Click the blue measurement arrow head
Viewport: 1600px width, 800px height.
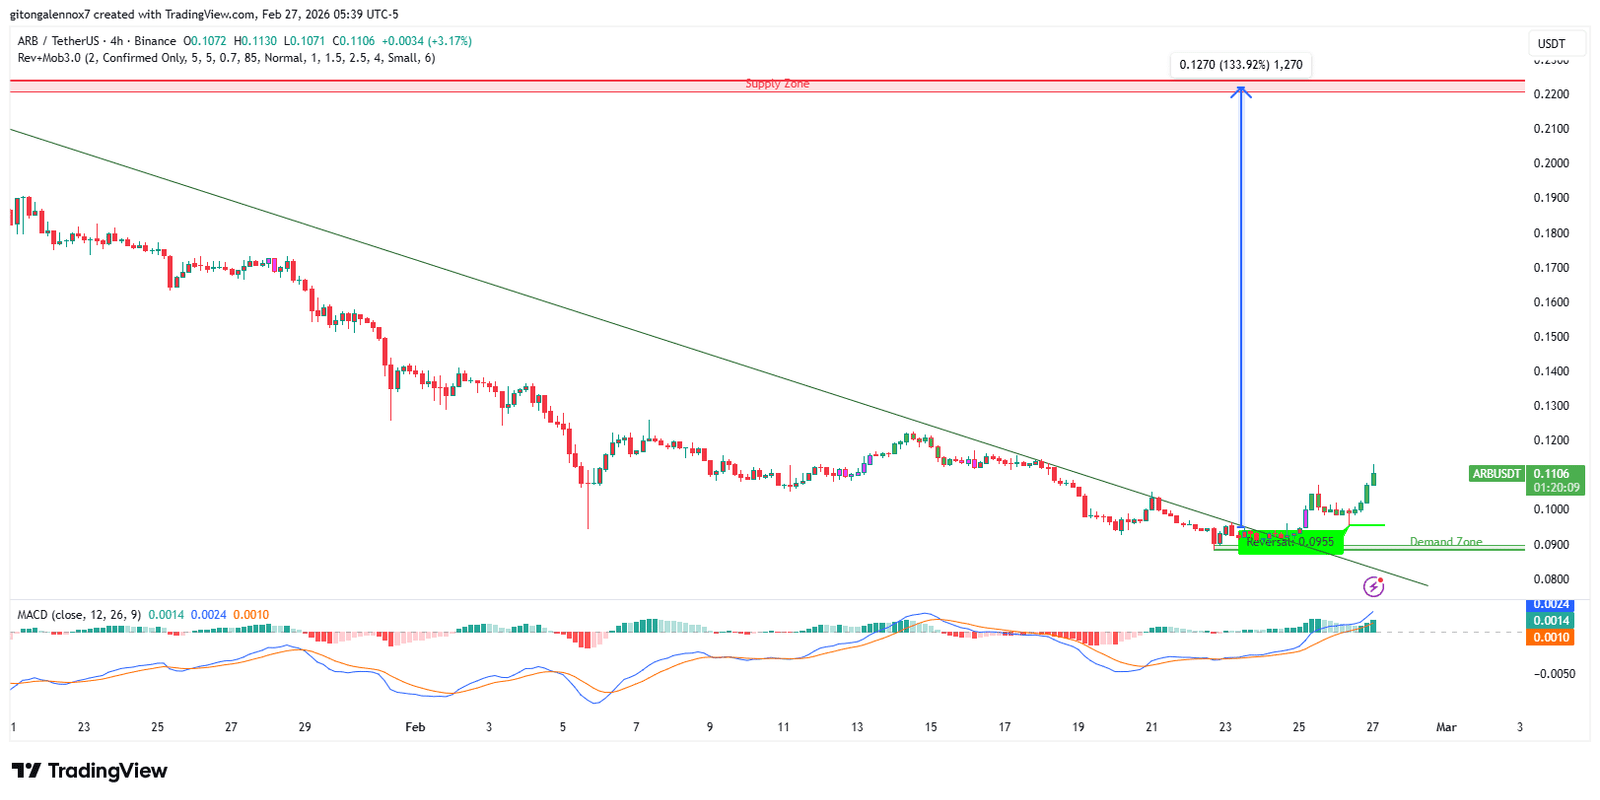[1241, 92]
